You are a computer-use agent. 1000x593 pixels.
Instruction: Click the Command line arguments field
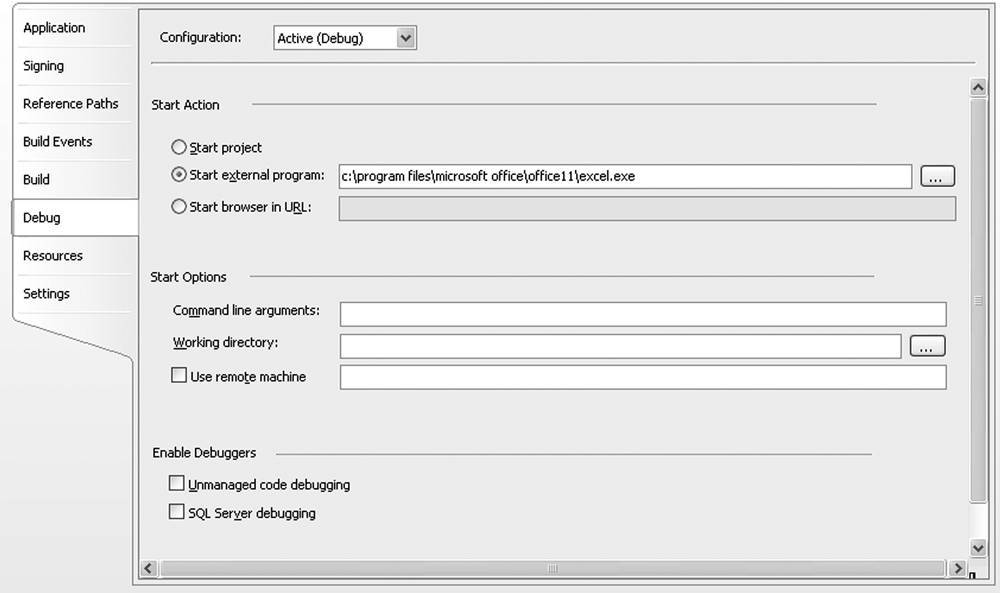point(643,314)
